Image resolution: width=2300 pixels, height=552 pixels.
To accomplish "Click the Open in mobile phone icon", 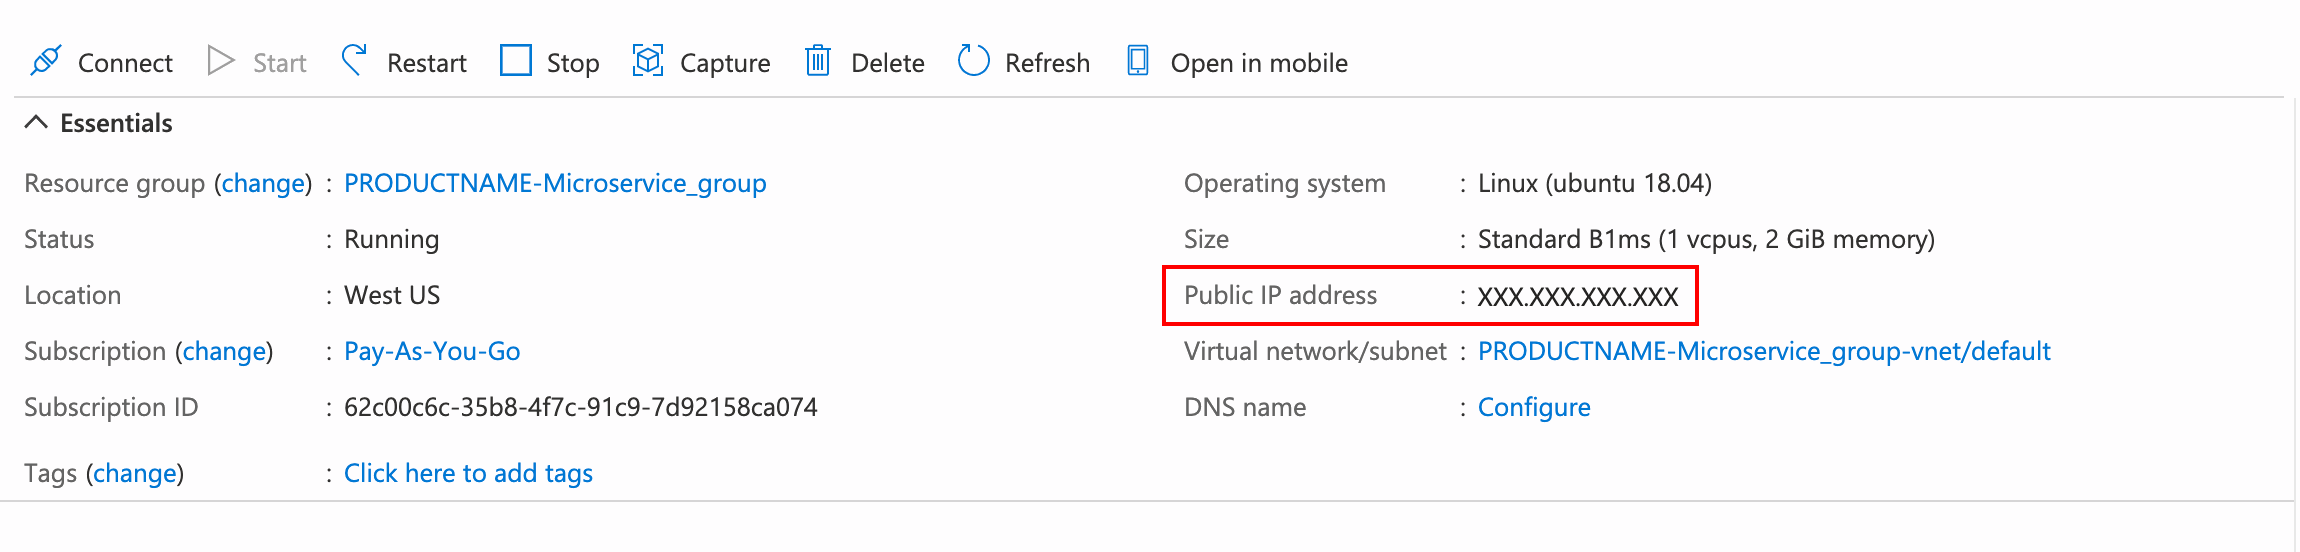I will pos(1138,61).
